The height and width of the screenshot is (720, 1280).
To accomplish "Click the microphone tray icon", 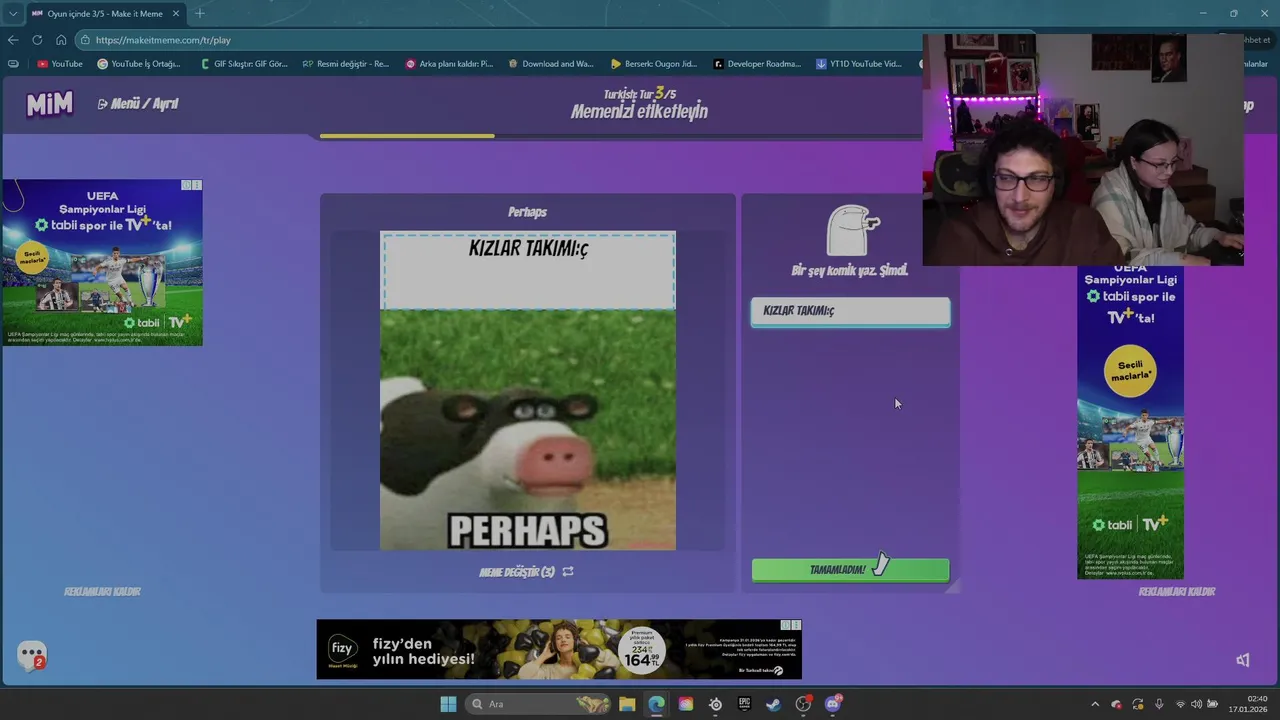I will tap(1159, 704).
